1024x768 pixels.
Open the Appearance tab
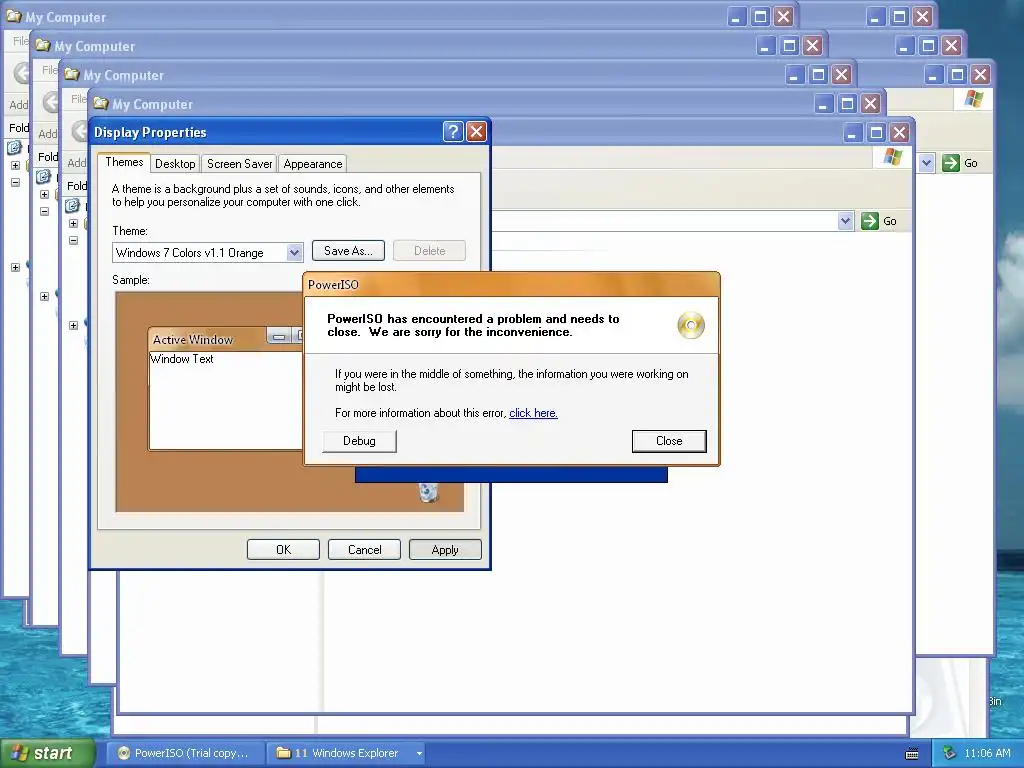pos(313,164)
